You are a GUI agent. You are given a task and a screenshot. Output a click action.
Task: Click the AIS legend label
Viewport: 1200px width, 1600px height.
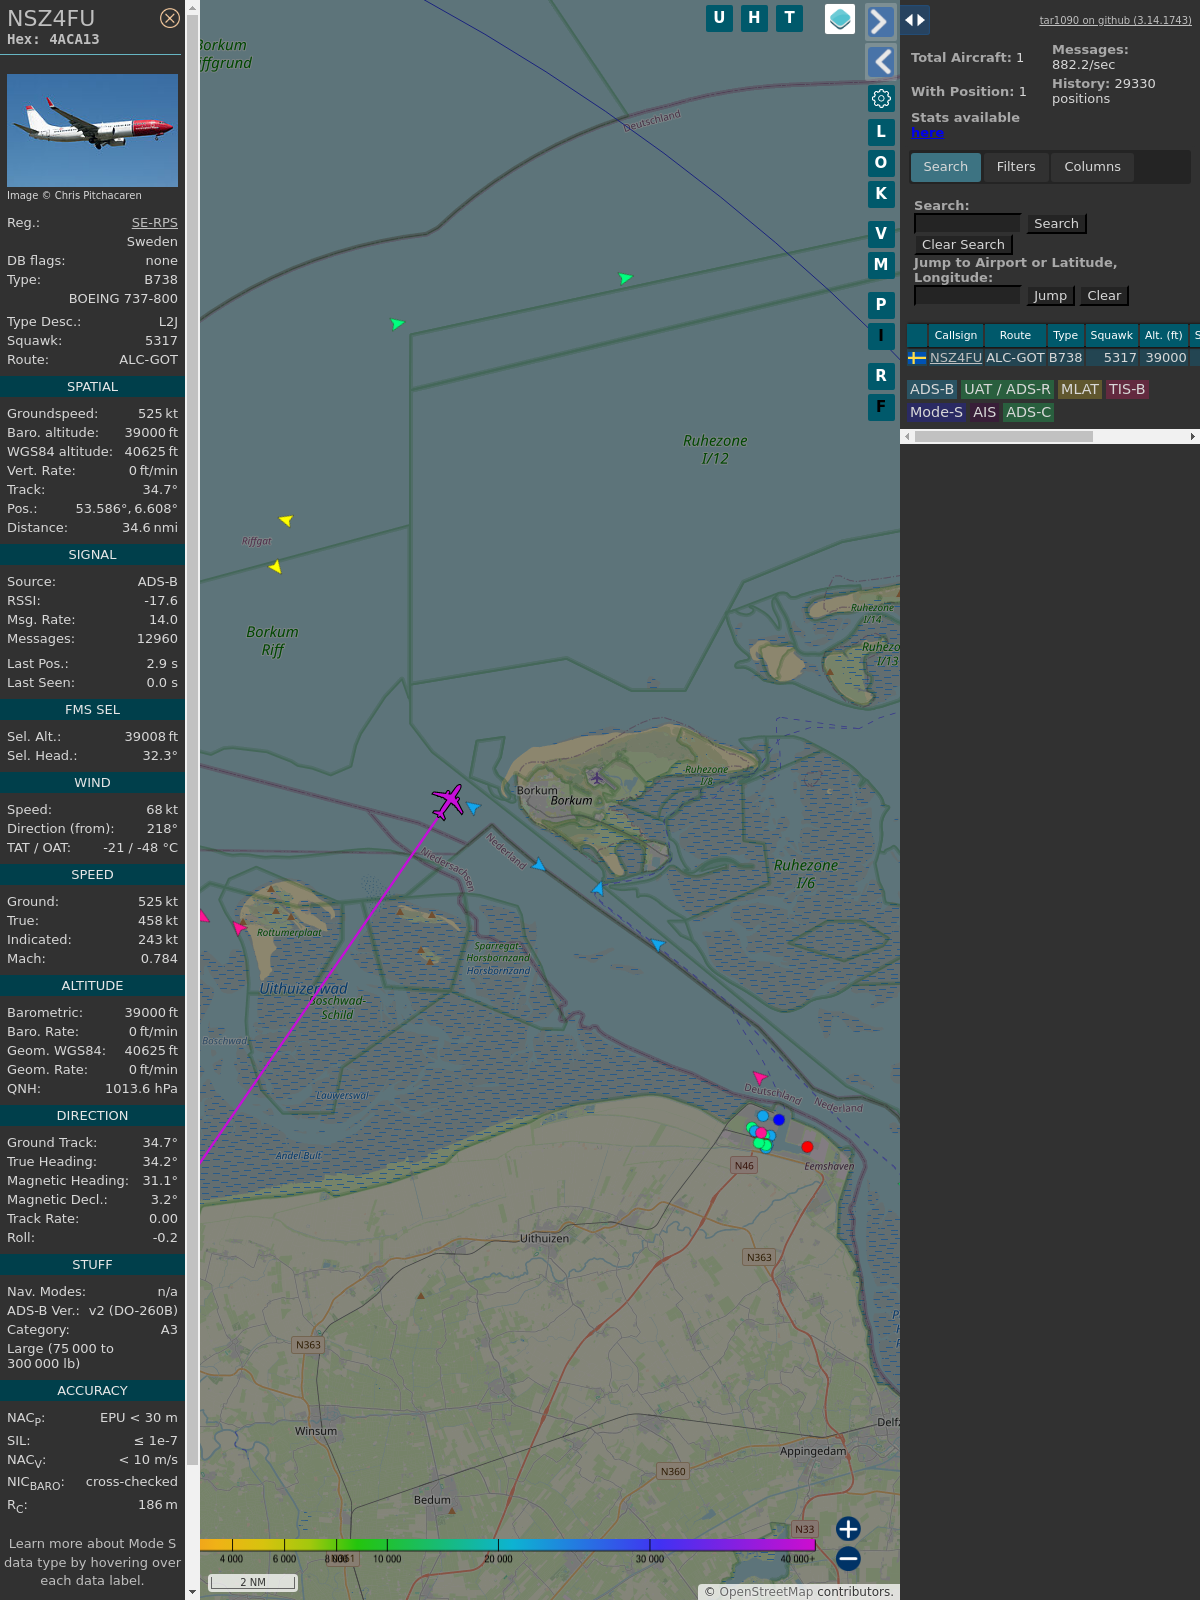(x=985, y=413)
